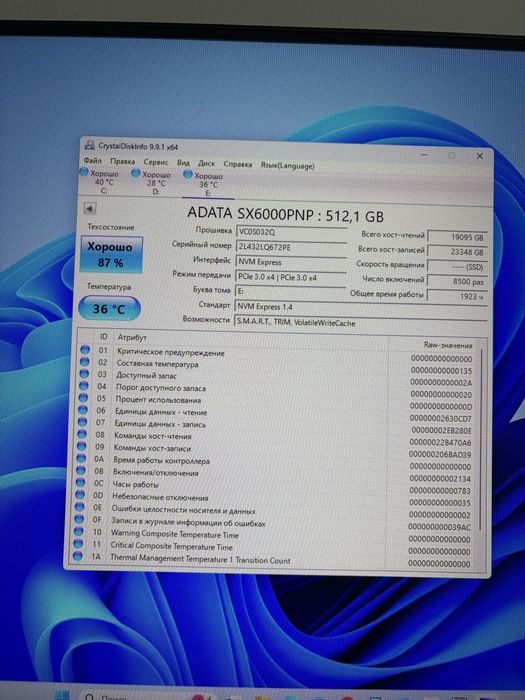This screenshot has width=525, height=700.
Task: Click the previous disk arrow button
Action: click(x=90, y=208)
